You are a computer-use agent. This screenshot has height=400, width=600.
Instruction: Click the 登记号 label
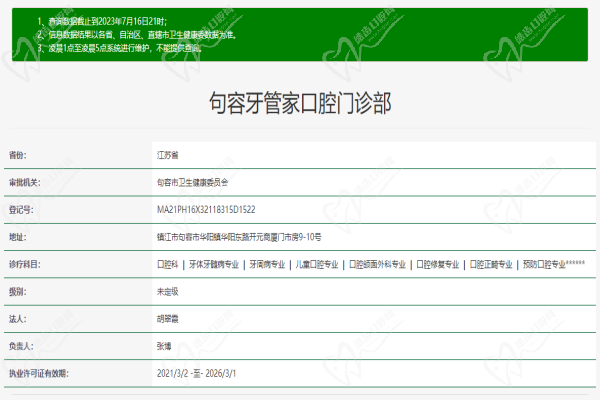(21, 210)
